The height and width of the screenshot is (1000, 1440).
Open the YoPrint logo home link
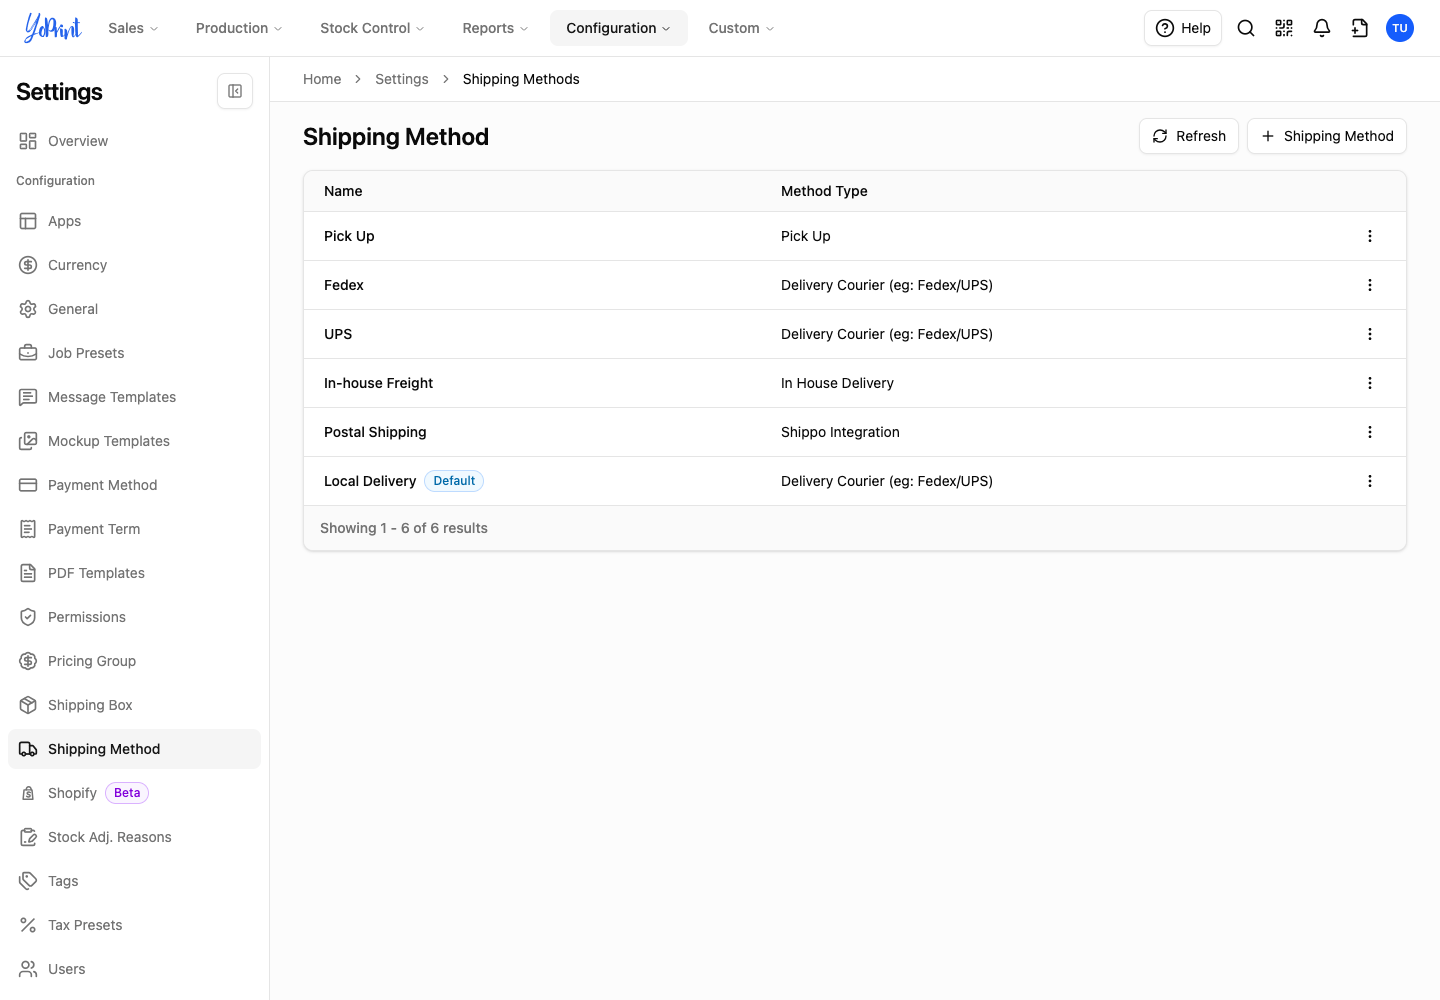[x=52, y=28]
